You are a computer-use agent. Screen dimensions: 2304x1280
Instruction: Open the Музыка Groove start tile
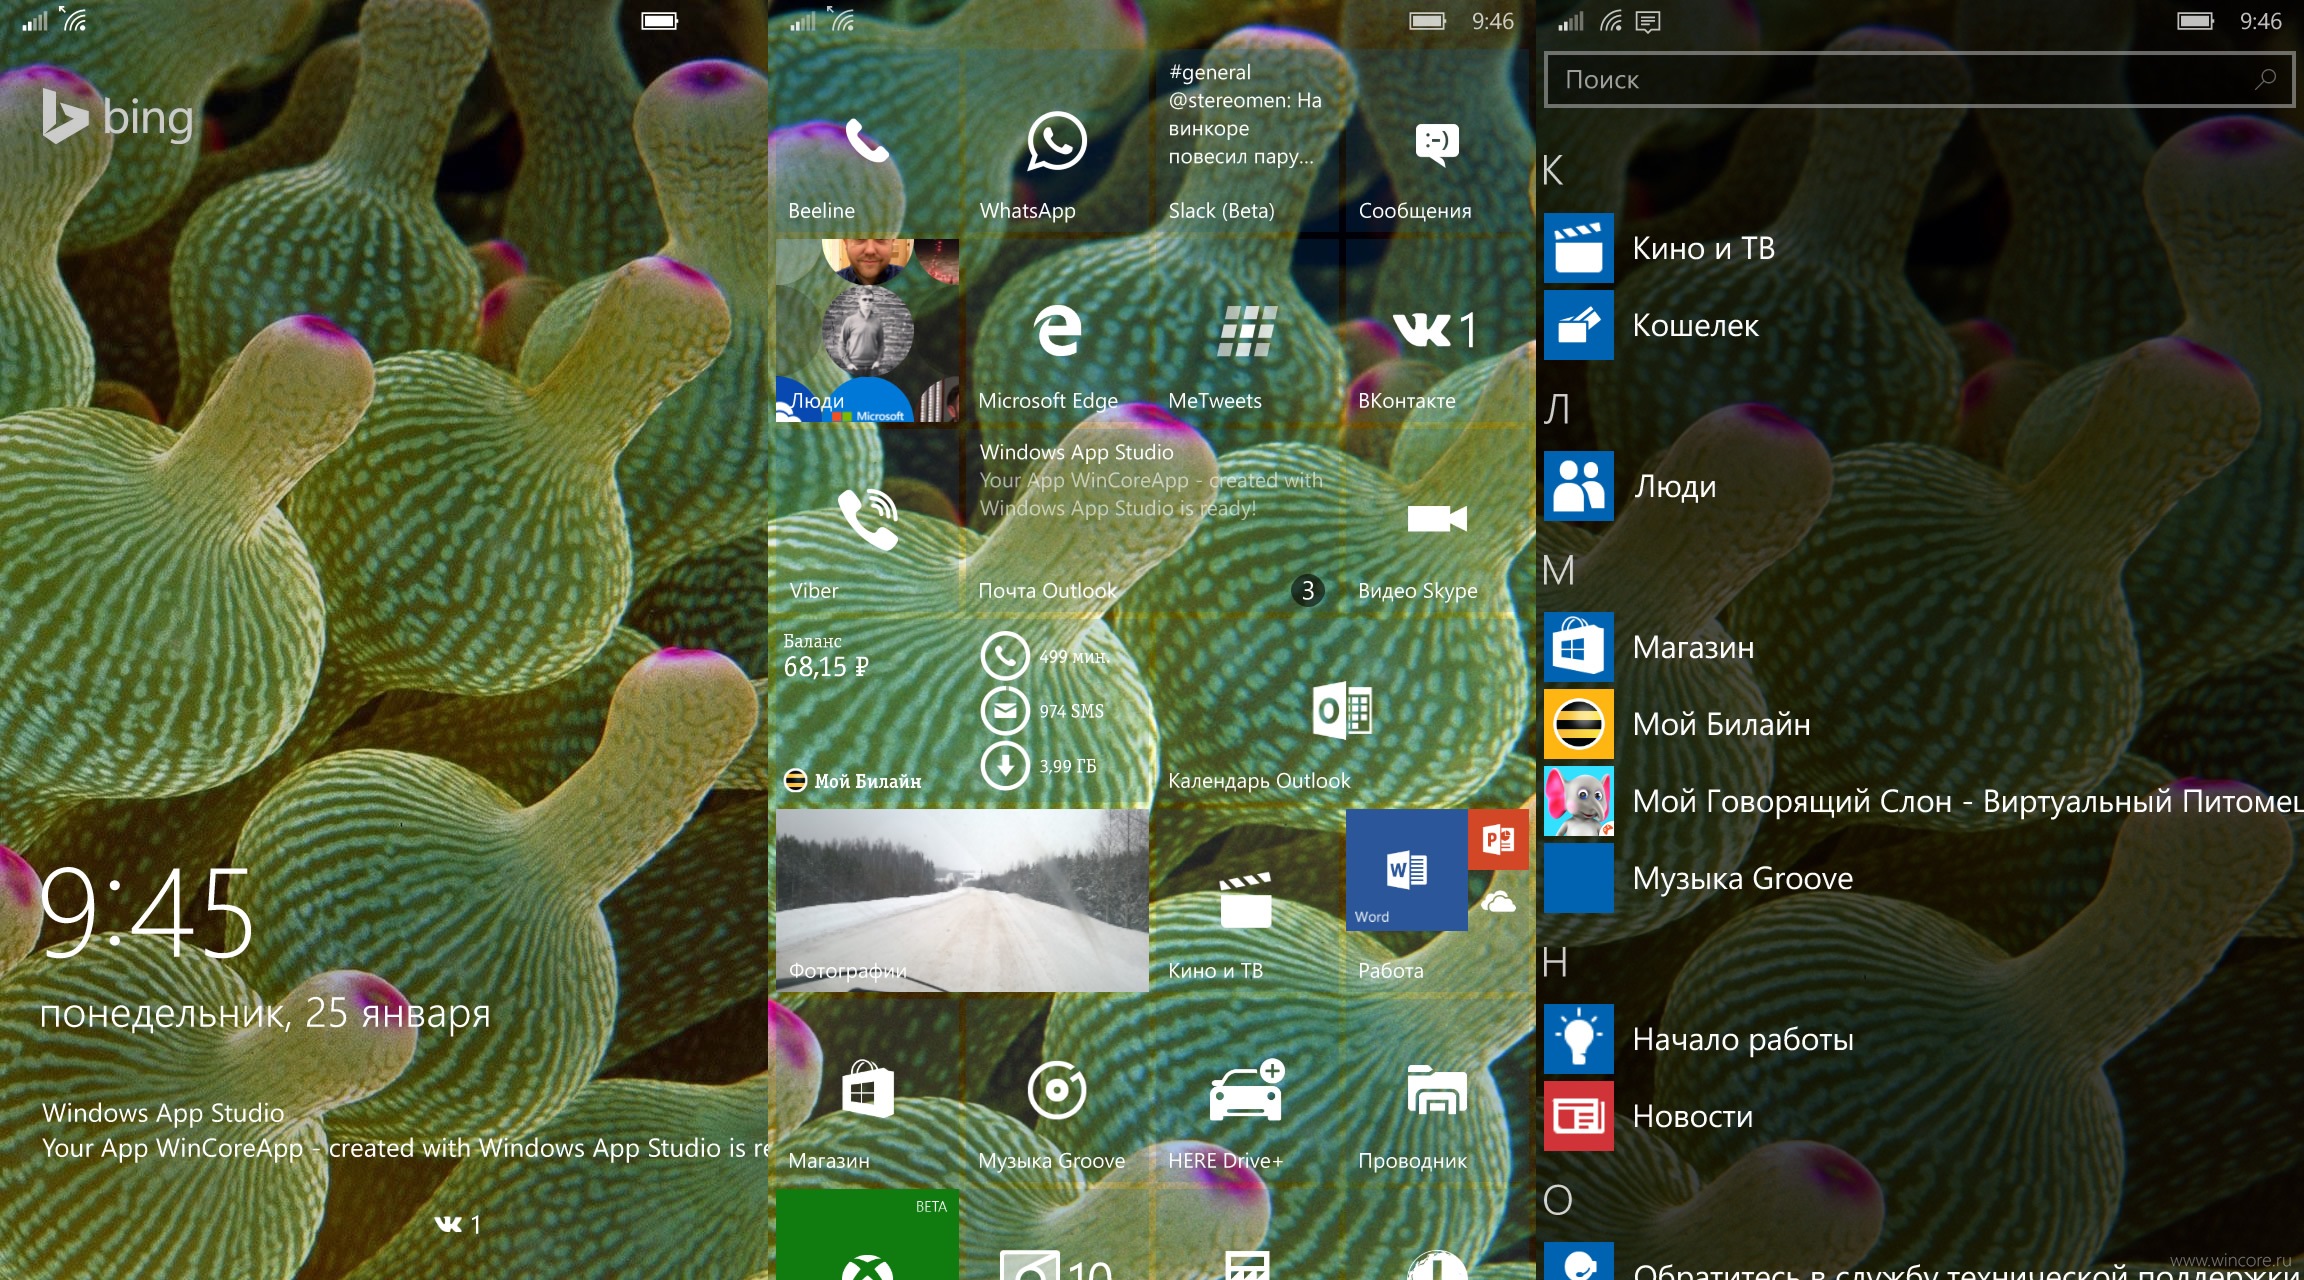(1057, 1091)
